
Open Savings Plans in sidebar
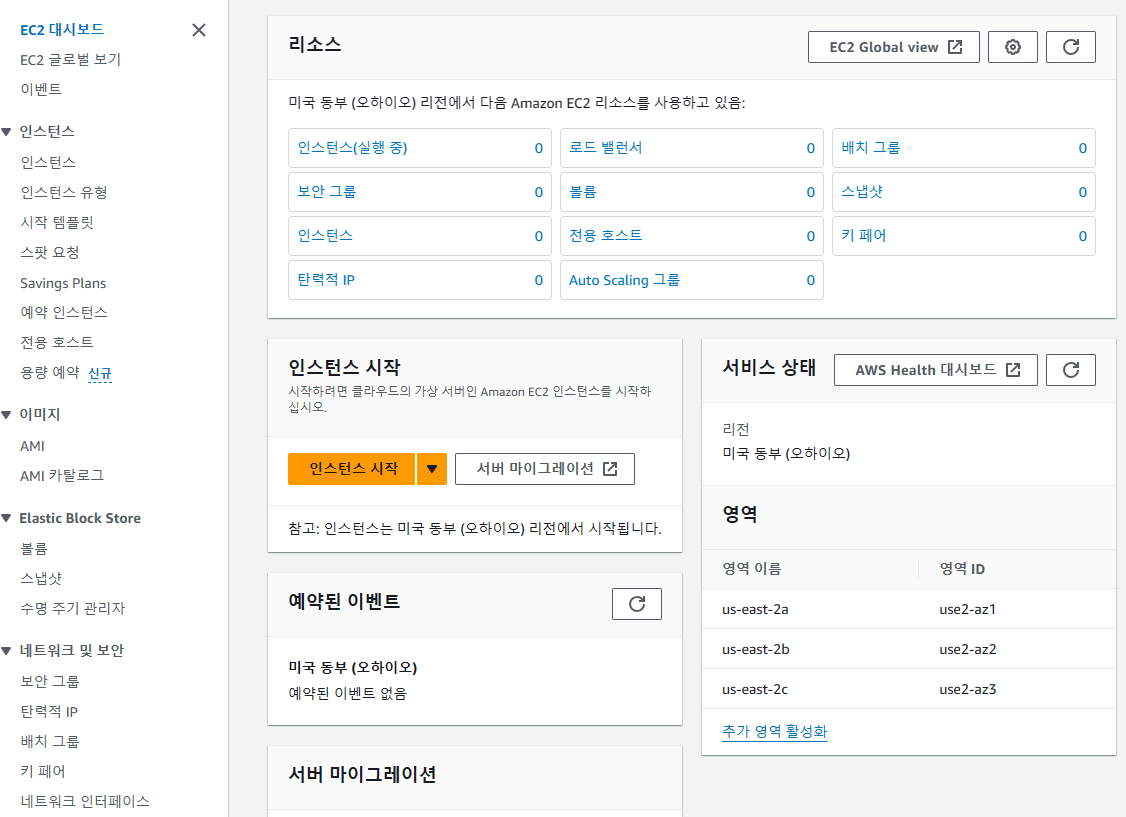click(x=63, y=283)
